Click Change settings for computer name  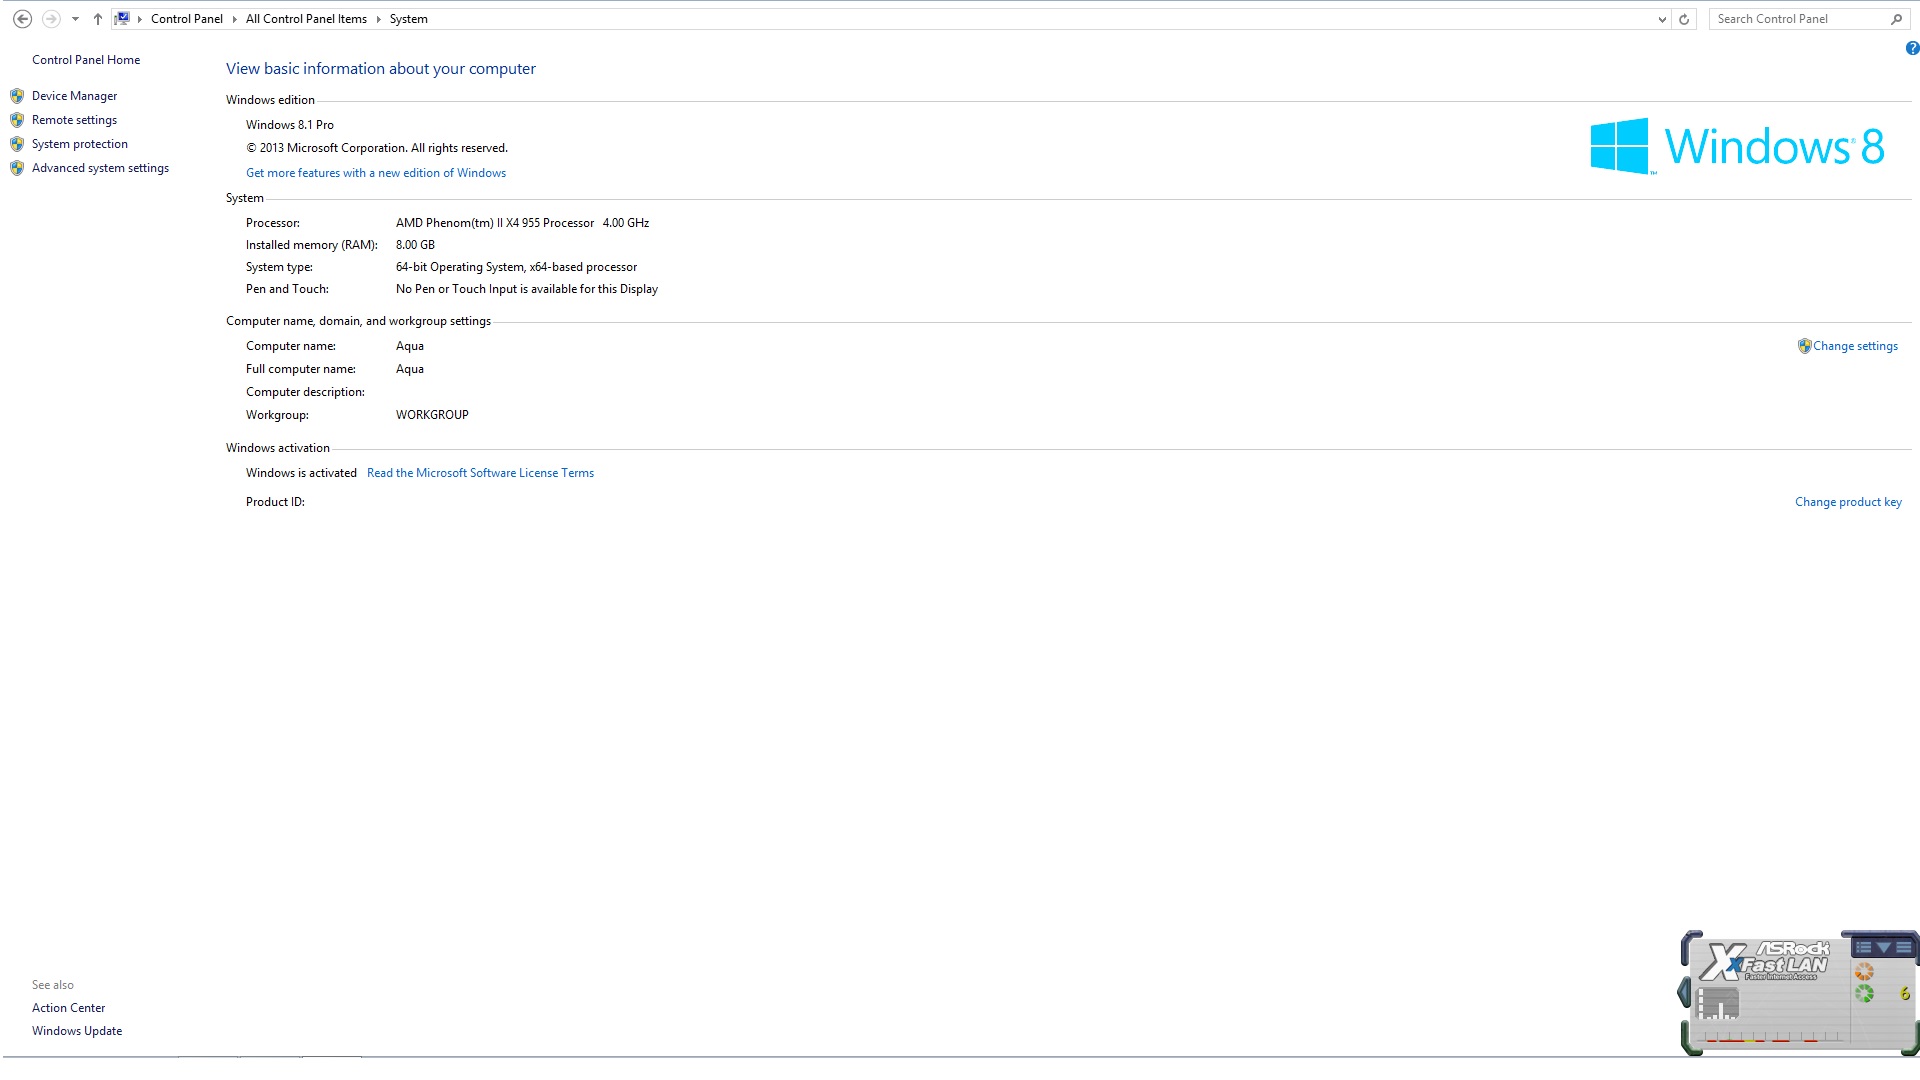(x=1854, y=346)
